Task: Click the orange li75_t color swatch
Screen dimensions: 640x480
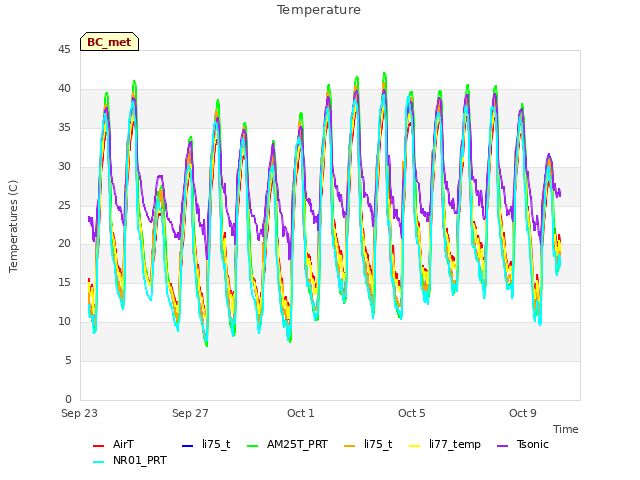Action: [350, 445]
